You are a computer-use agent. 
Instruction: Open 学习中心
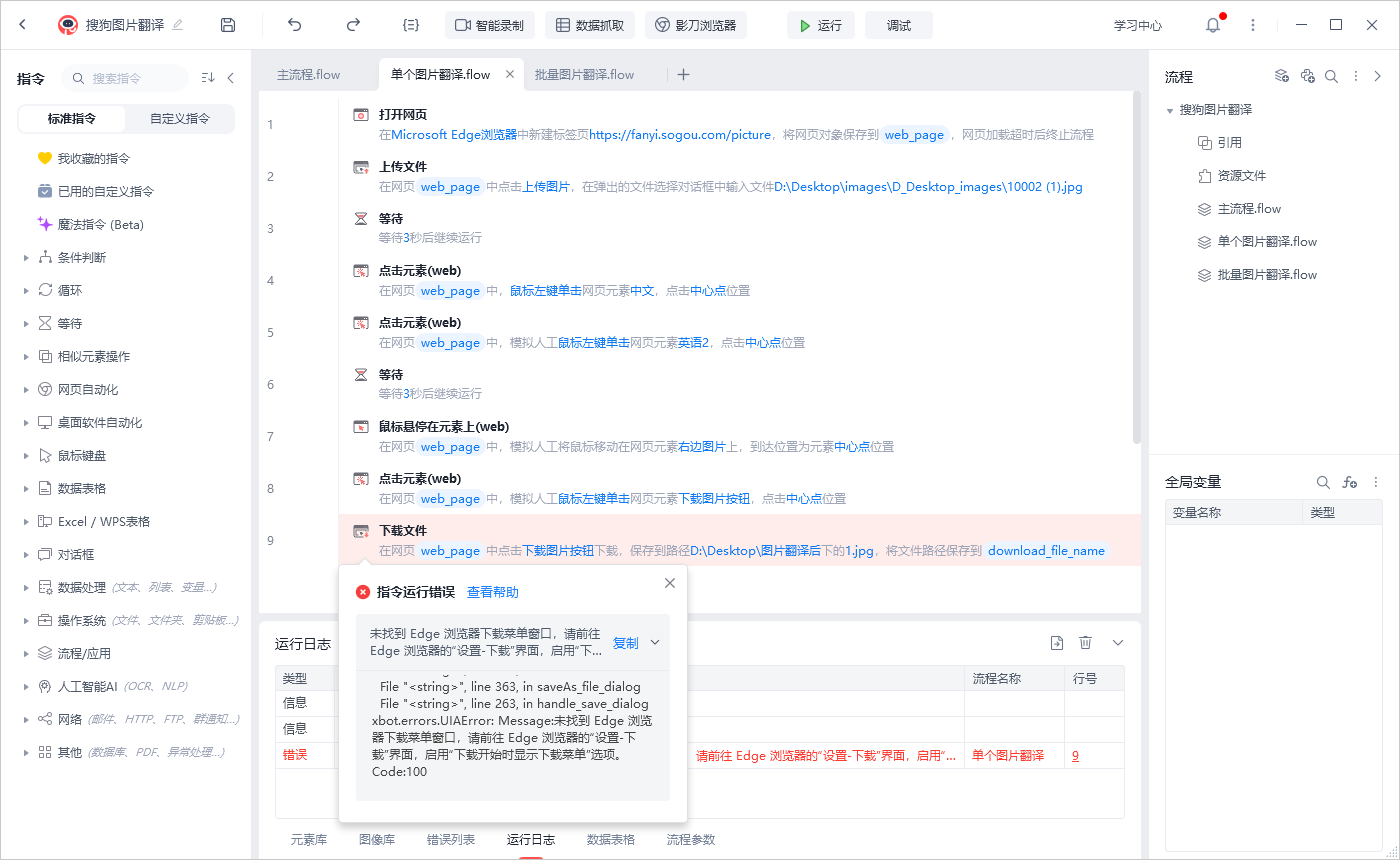click(x=1138, y=25)
